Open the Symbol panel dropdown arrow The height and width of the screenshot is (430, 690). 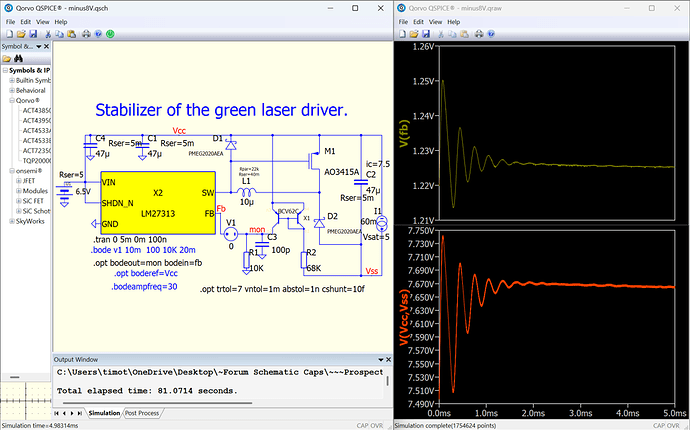(39, 47)
